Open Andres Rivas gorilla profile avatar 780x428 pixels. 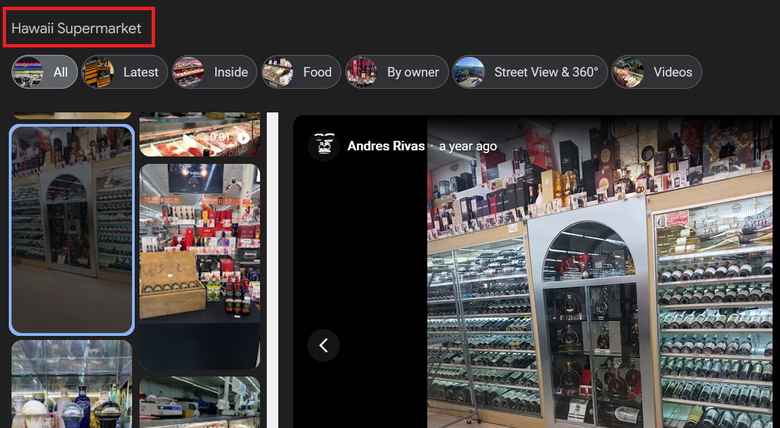(x=323, y=146)
